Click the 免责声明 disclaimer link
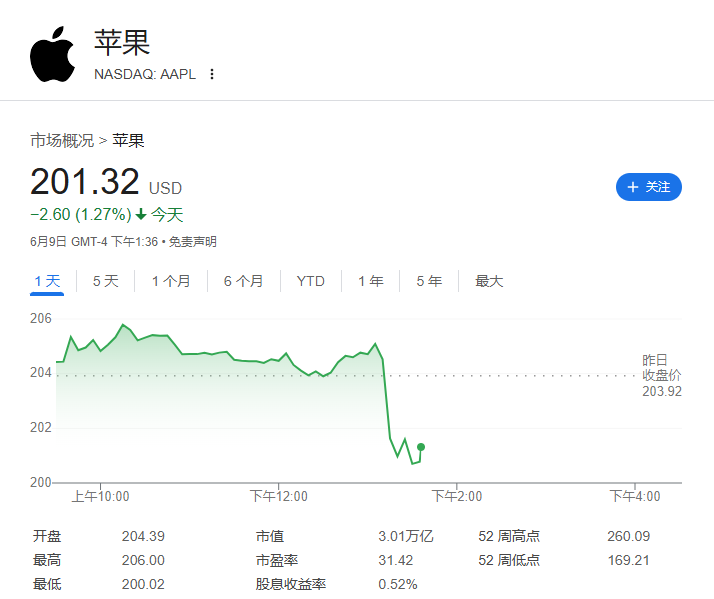Screen dimensions: 714x599 click(x=193, y=241)
